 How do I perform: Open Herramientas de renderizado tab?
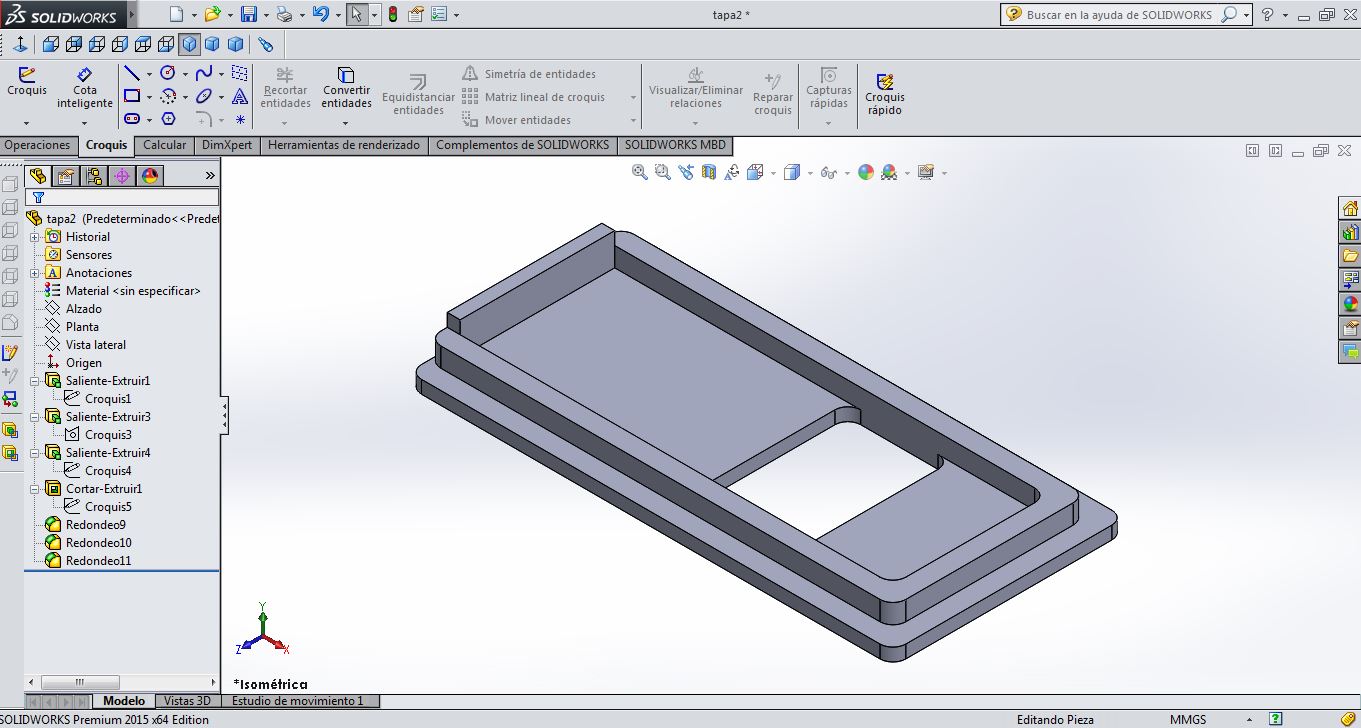click(344, 145)
